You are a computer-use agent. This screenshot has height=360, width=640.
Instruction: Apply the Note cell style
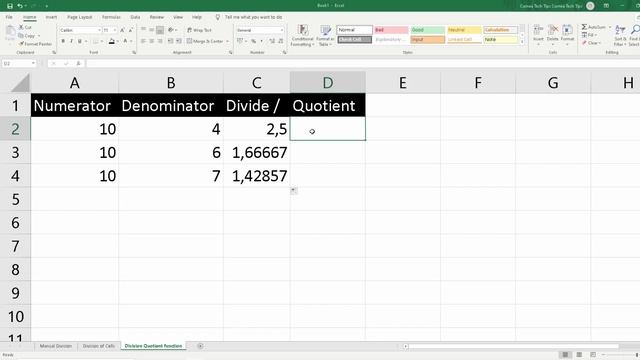pos(500,40)
